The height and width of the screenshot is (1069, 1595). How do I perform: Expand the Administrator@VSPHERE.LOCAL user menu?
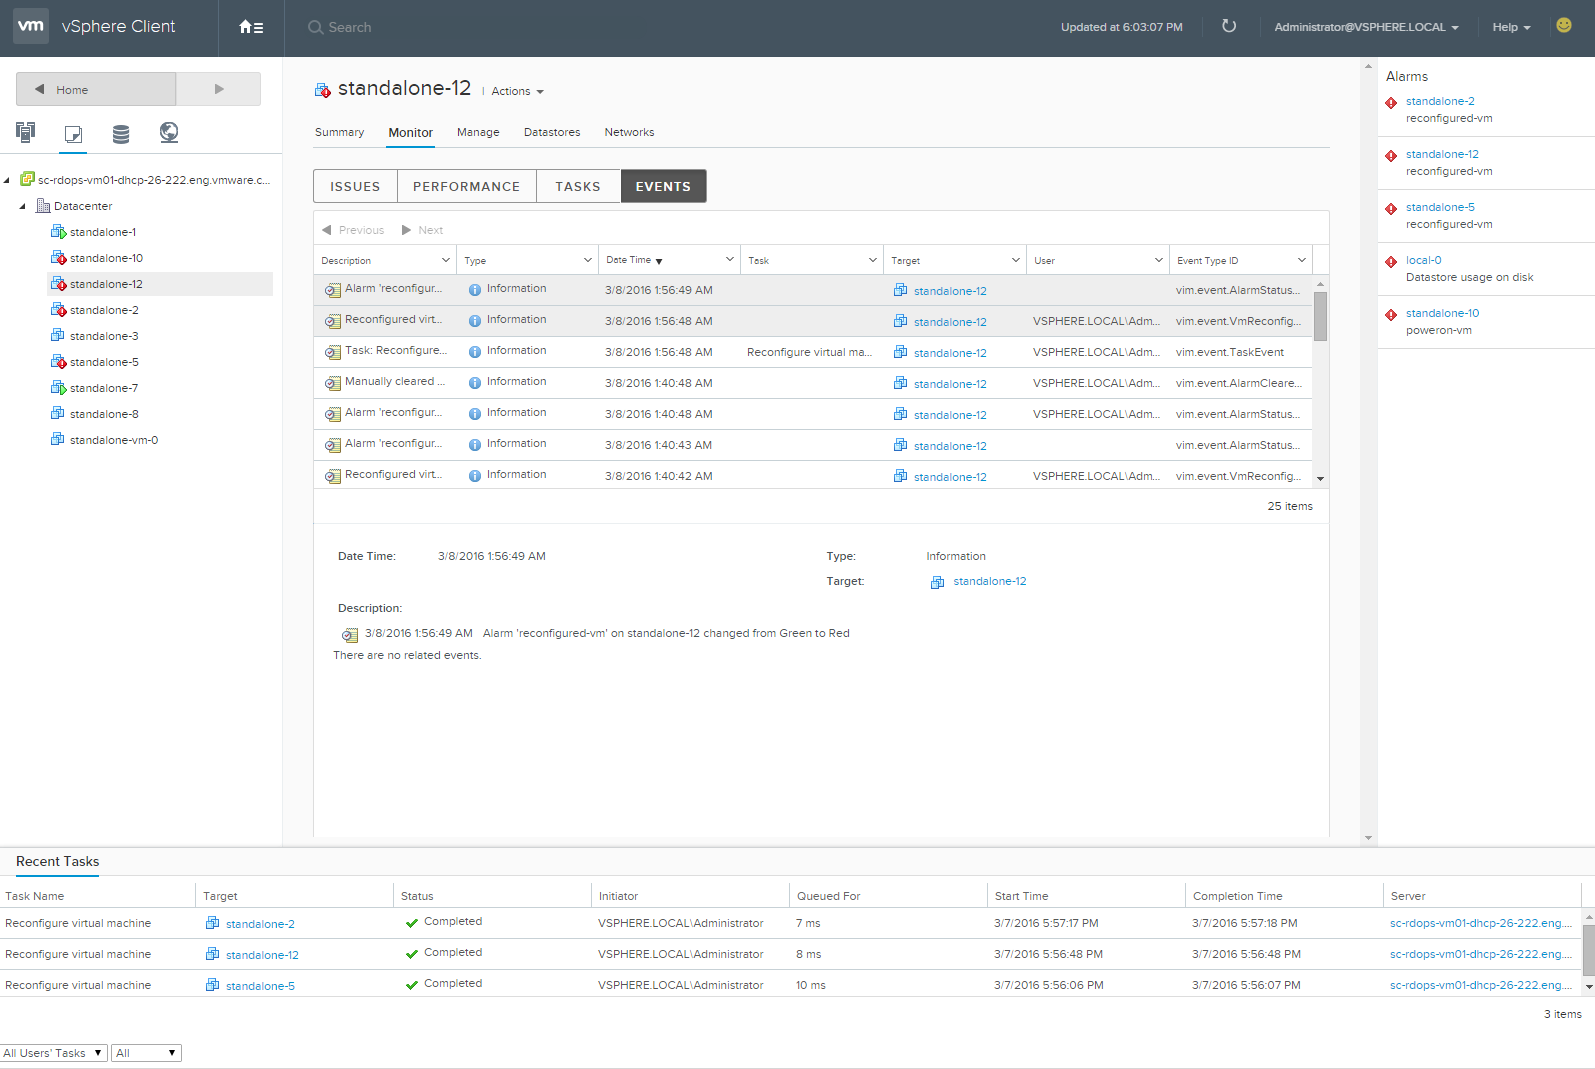[x=1365, y=27]
